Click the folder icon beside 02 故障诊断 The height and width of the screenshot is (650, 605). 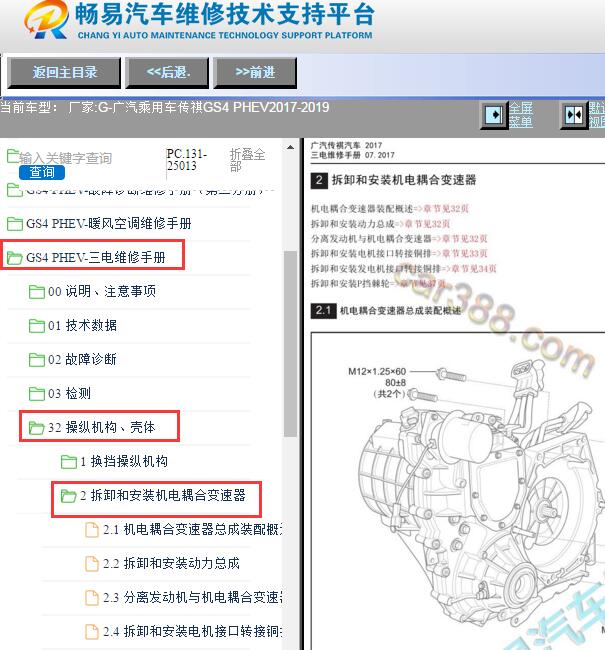36,360
